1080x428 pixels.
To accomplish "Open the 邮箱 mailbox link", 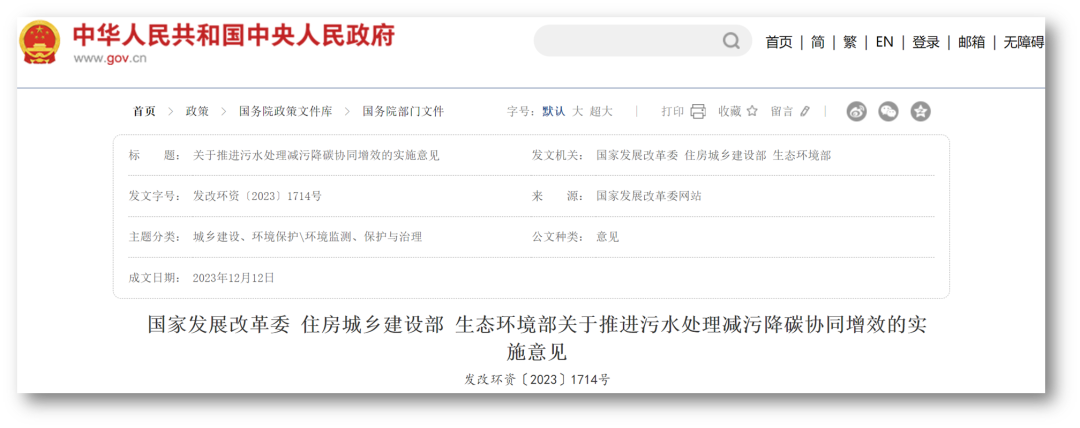I will tap(972, 42).
